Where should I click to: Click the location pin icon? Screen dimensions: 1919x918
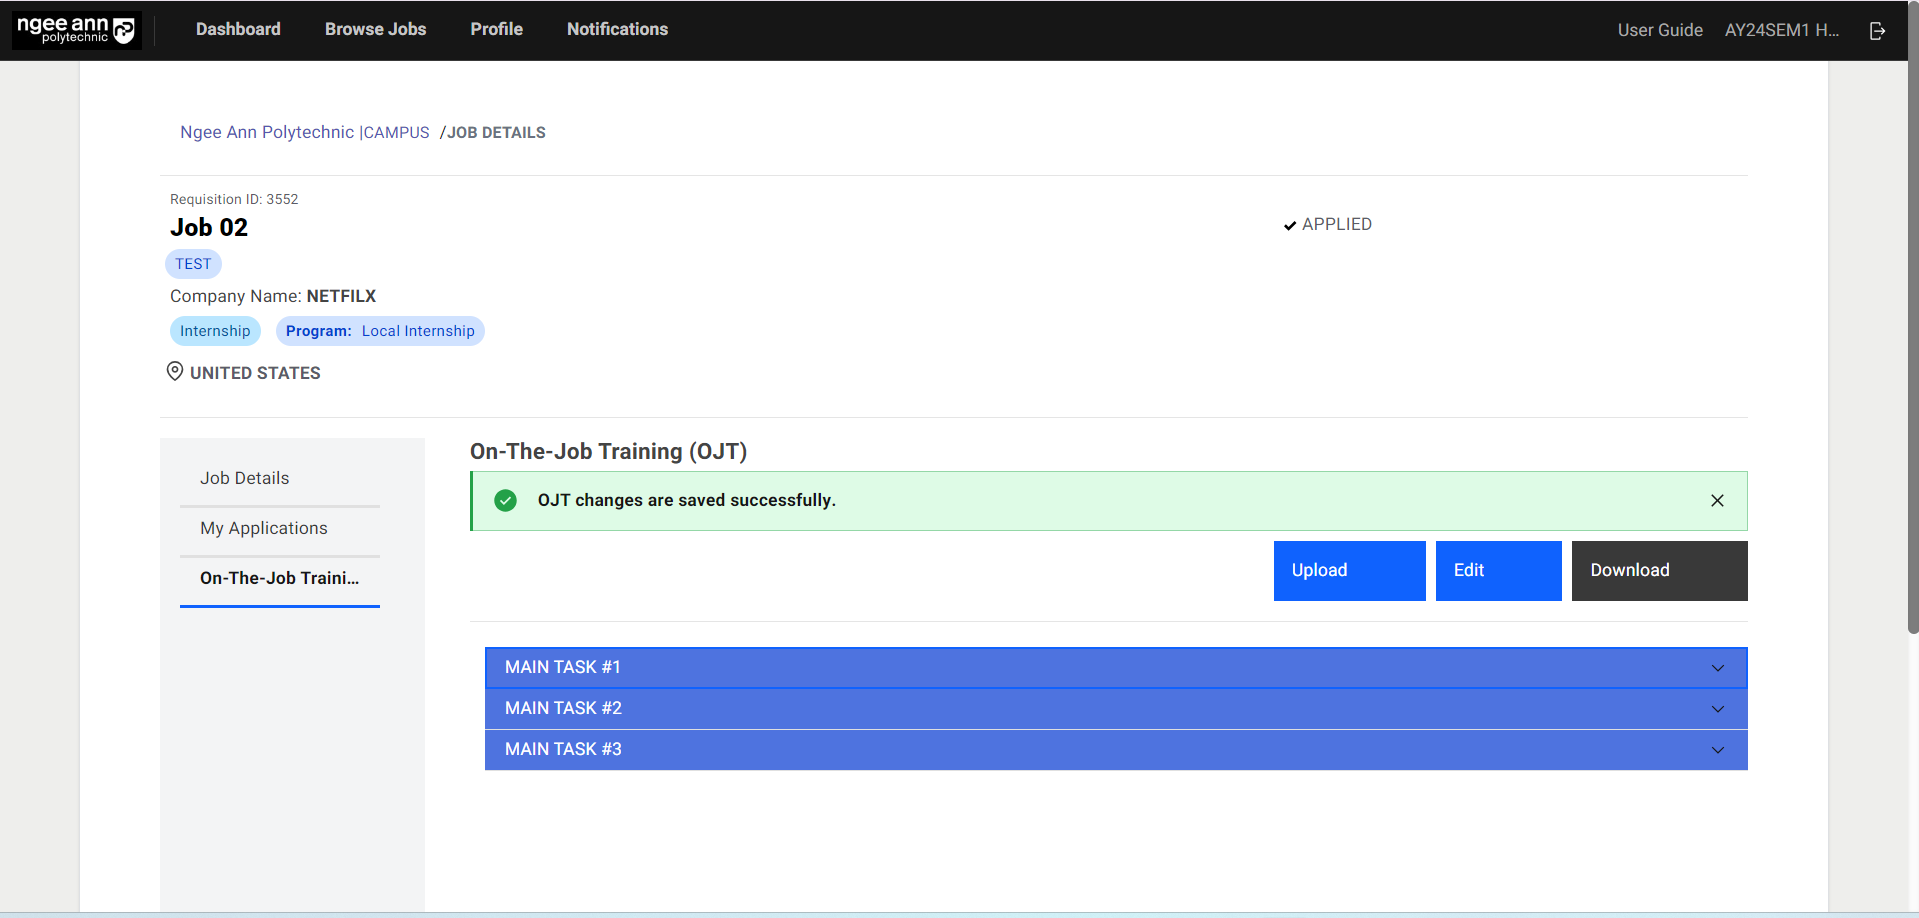point(175,372)
